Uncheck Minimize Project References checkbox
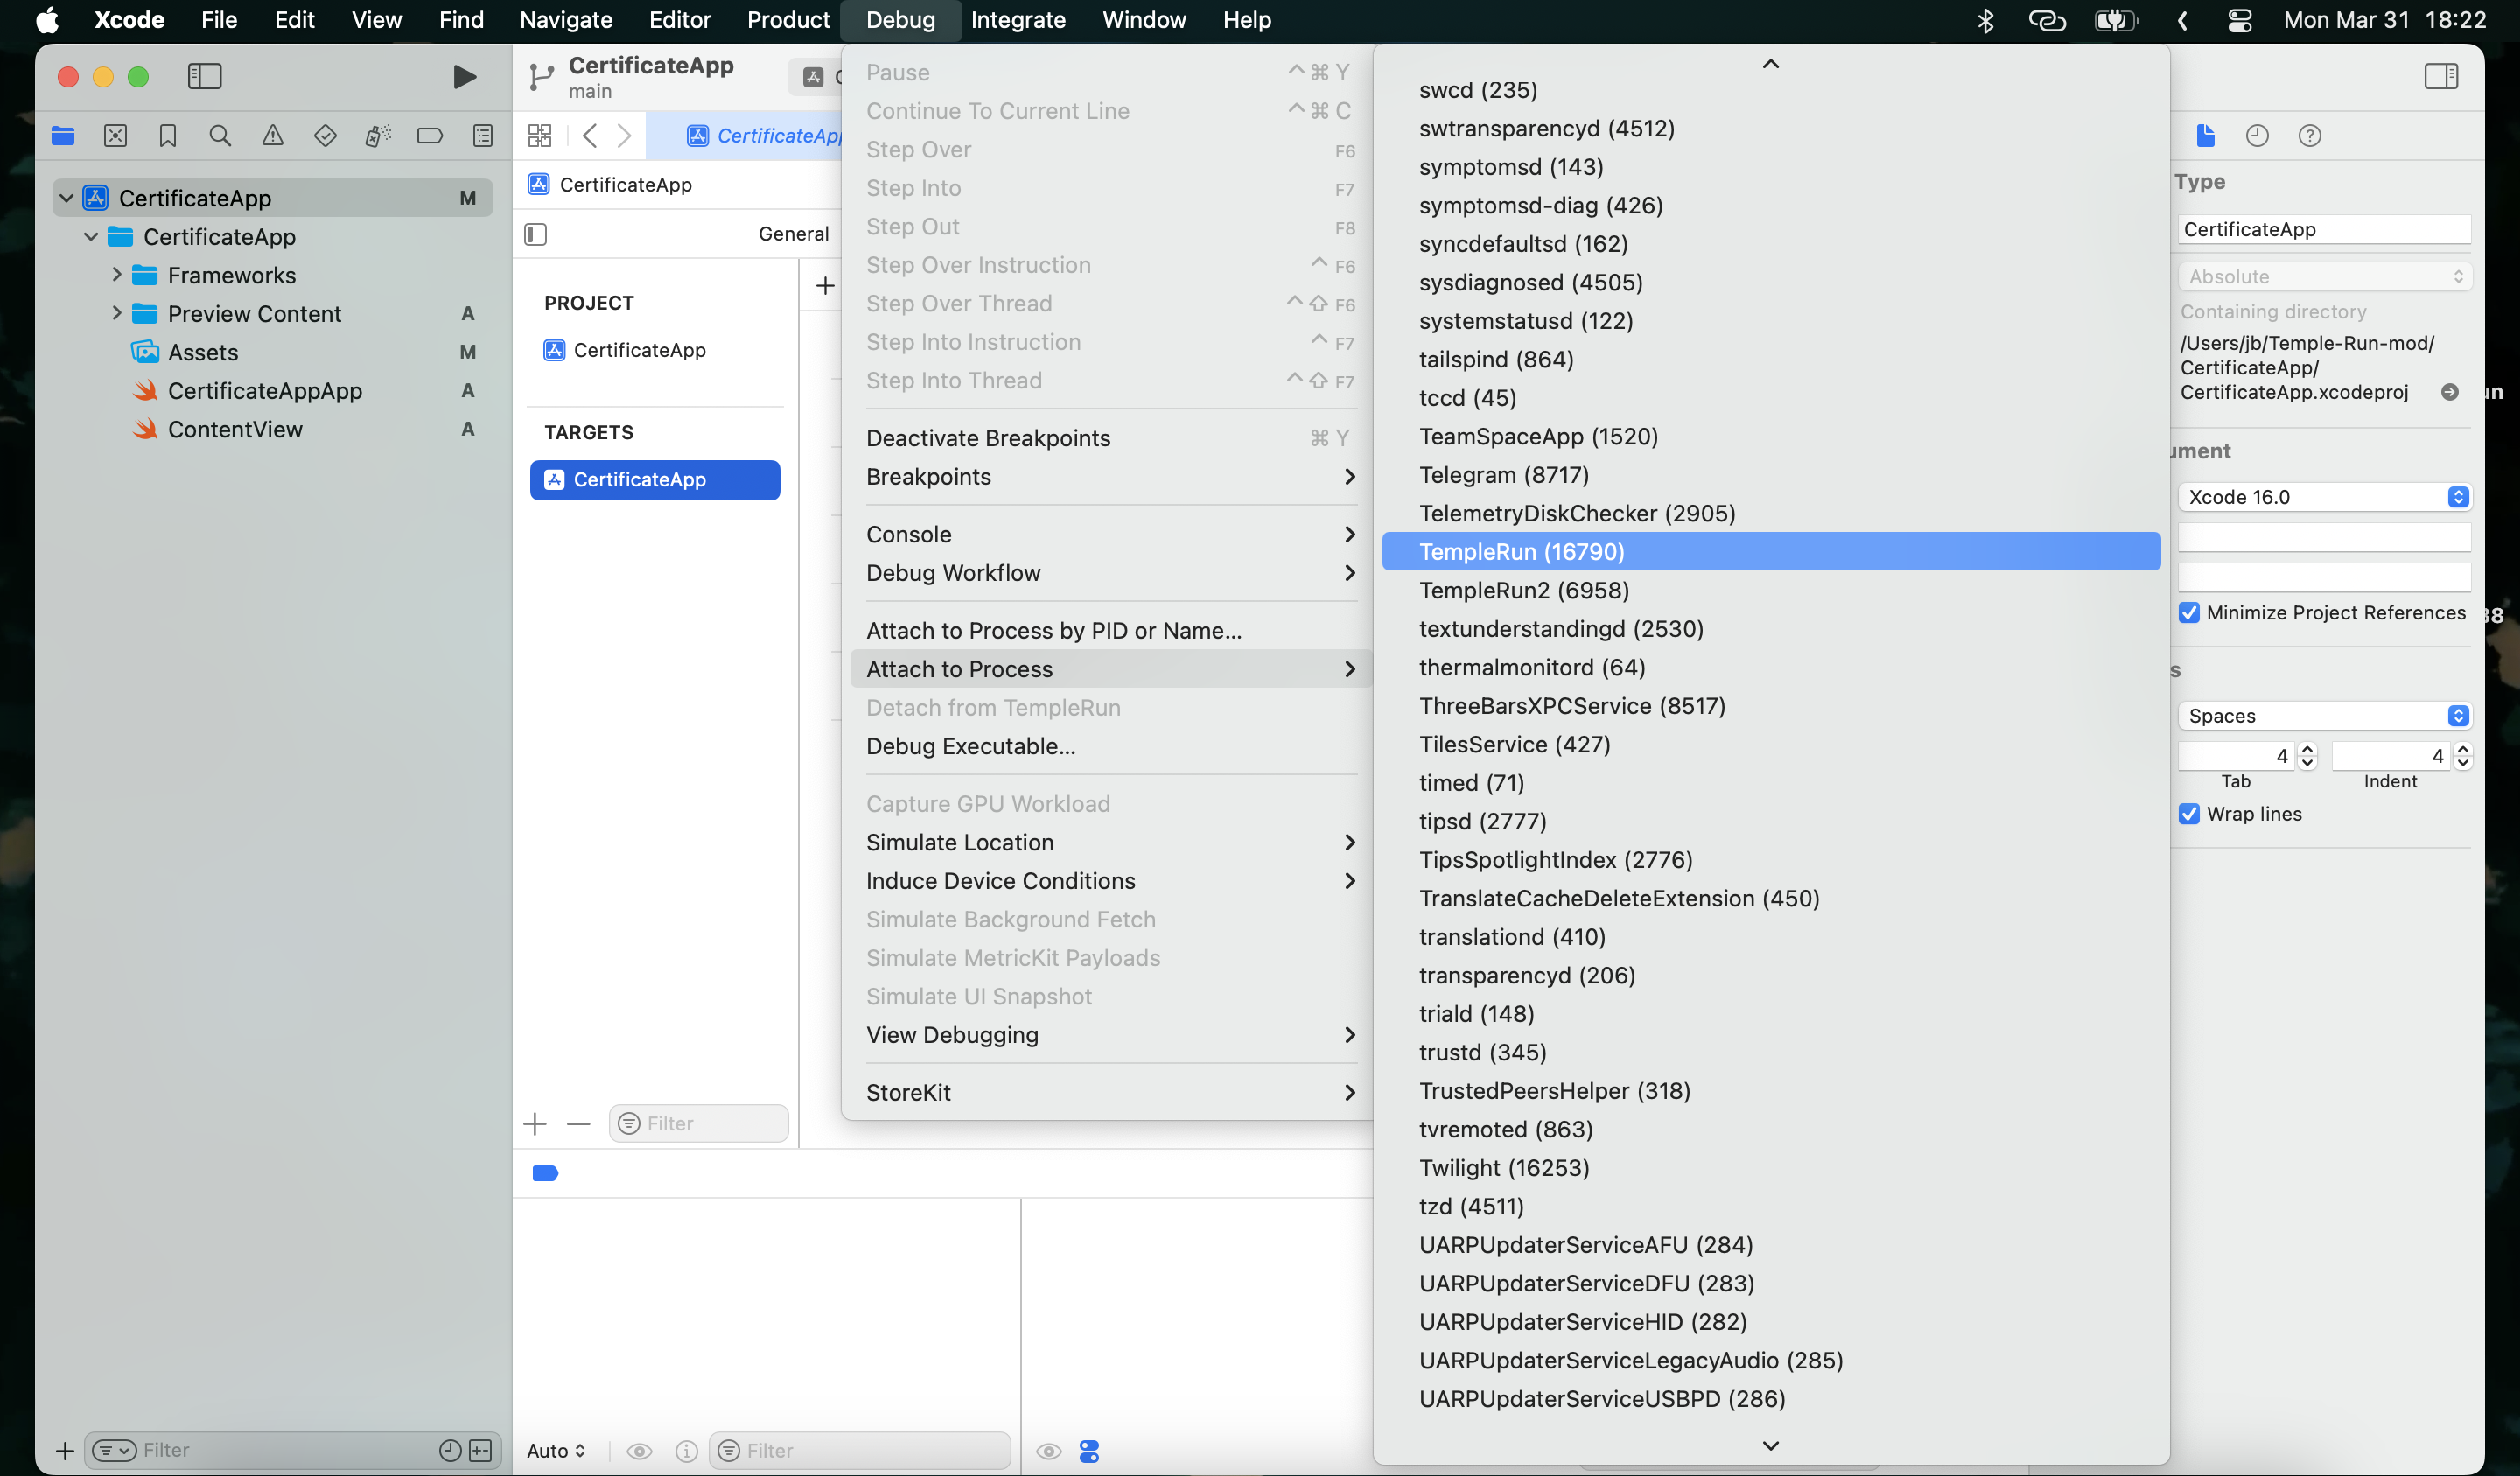This screenshot has width=2520, height=1476. (2189, 613)
